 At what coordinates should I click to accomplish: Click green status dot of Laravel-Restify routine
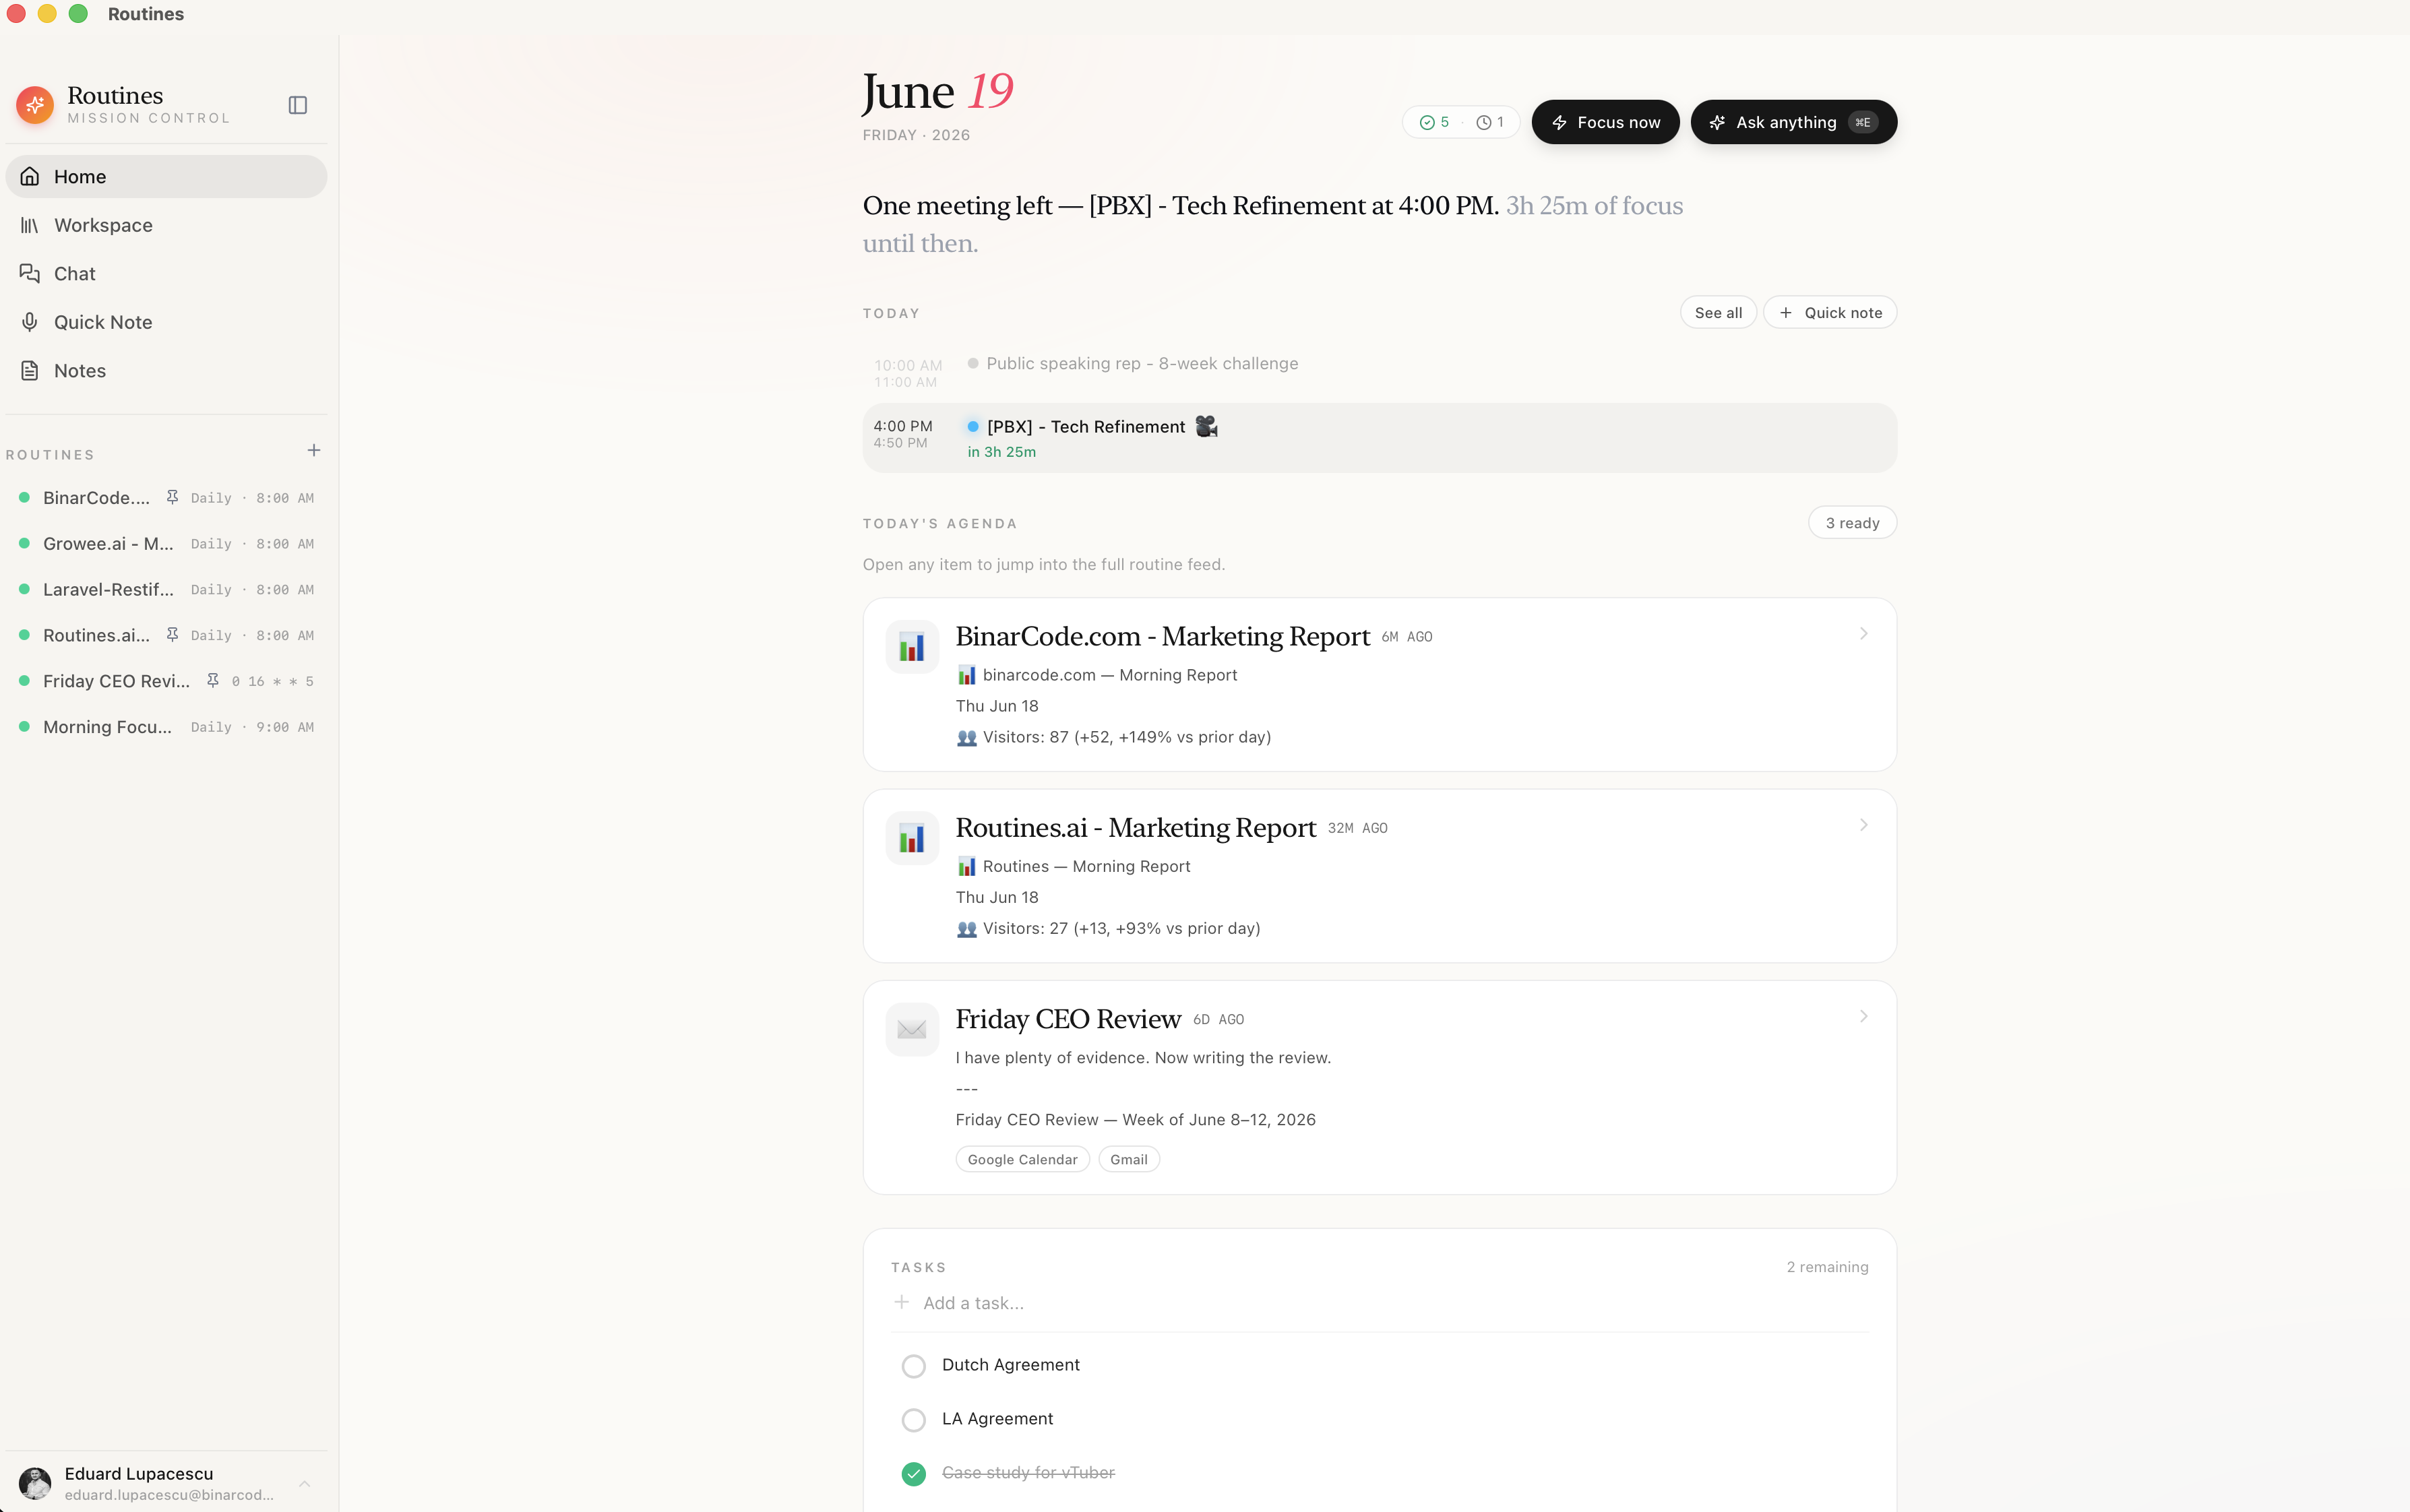24,589
